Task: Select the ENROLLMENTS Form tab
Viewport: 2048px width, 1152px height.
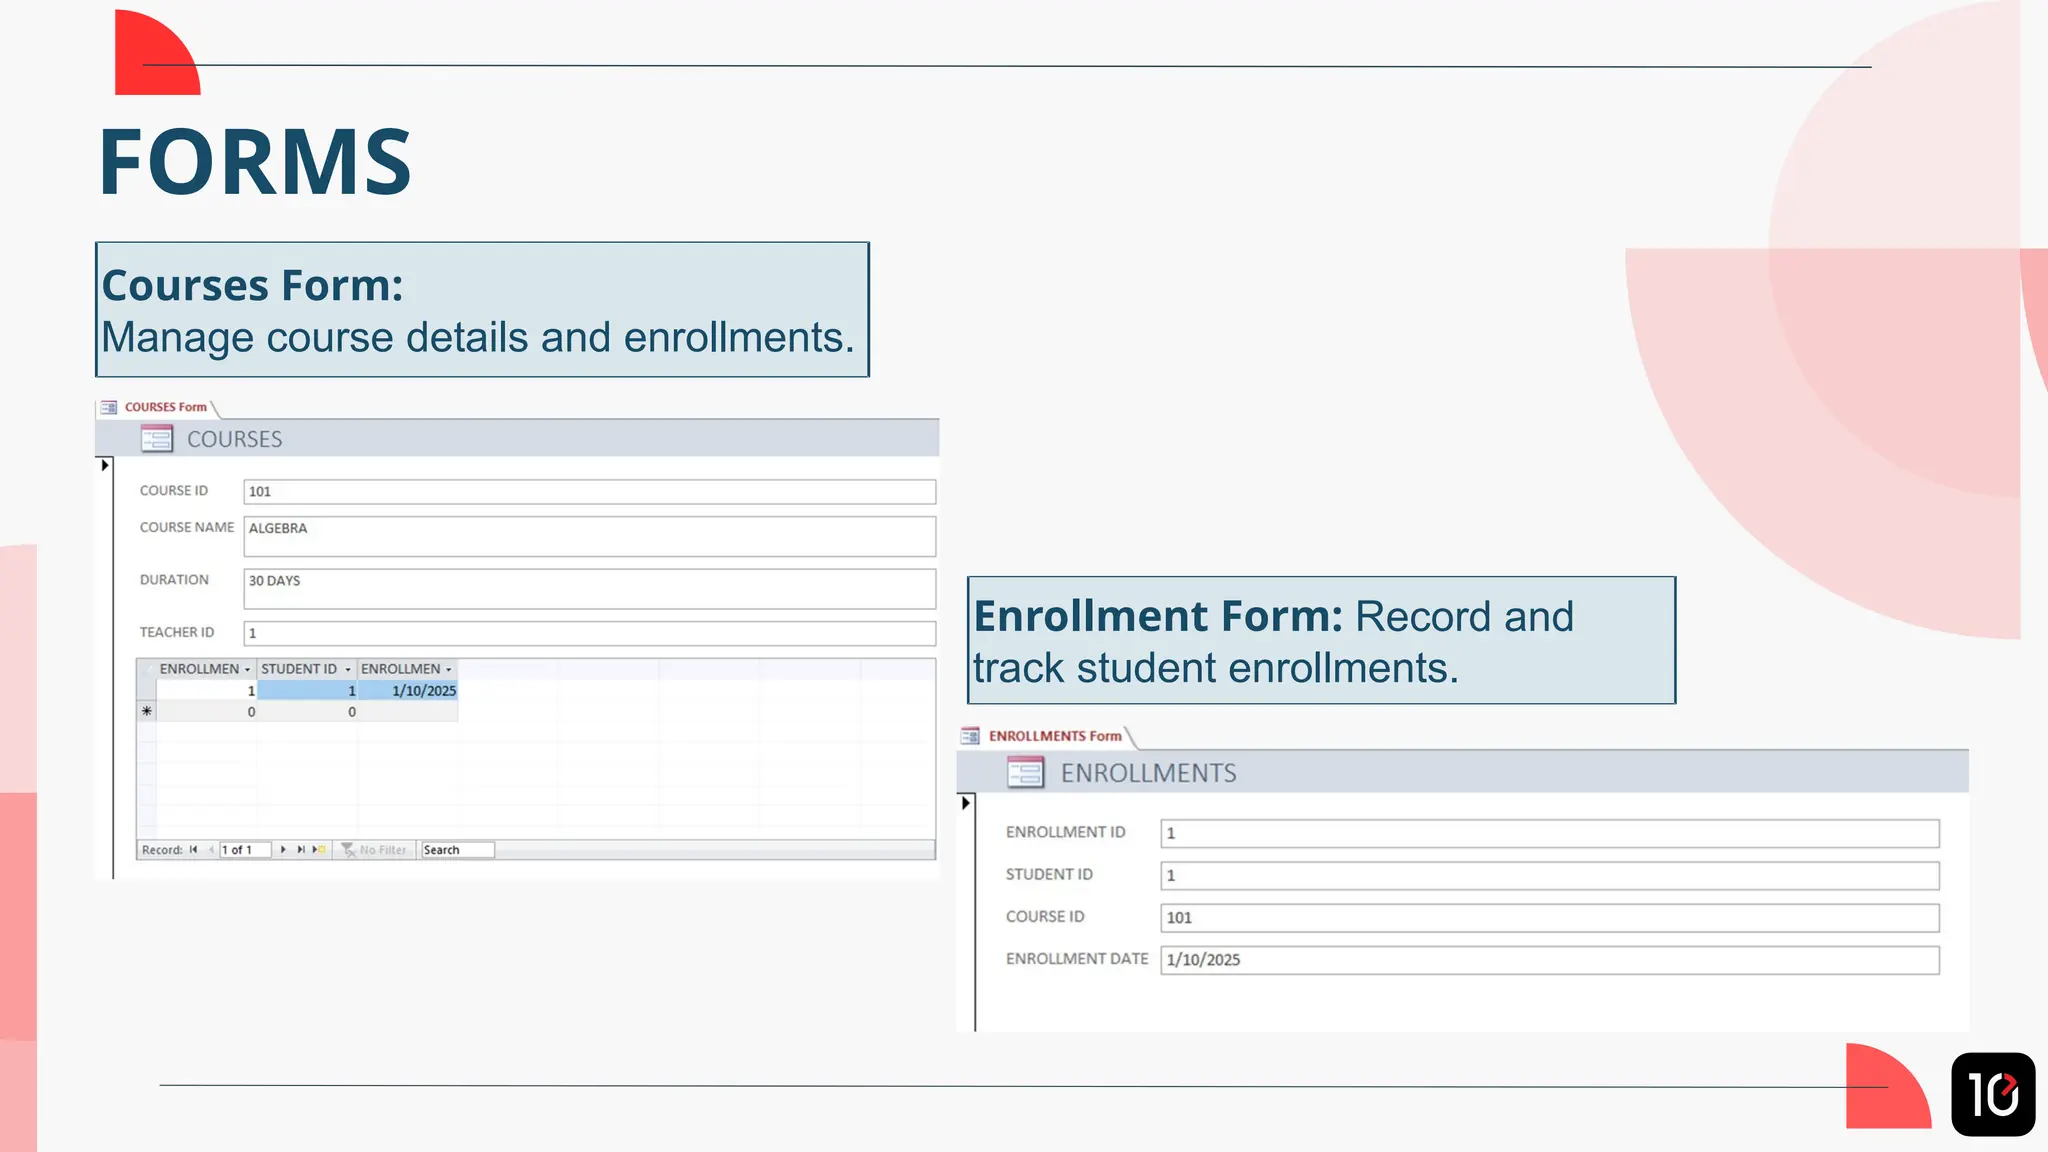Action: [x=1046, y=736]
